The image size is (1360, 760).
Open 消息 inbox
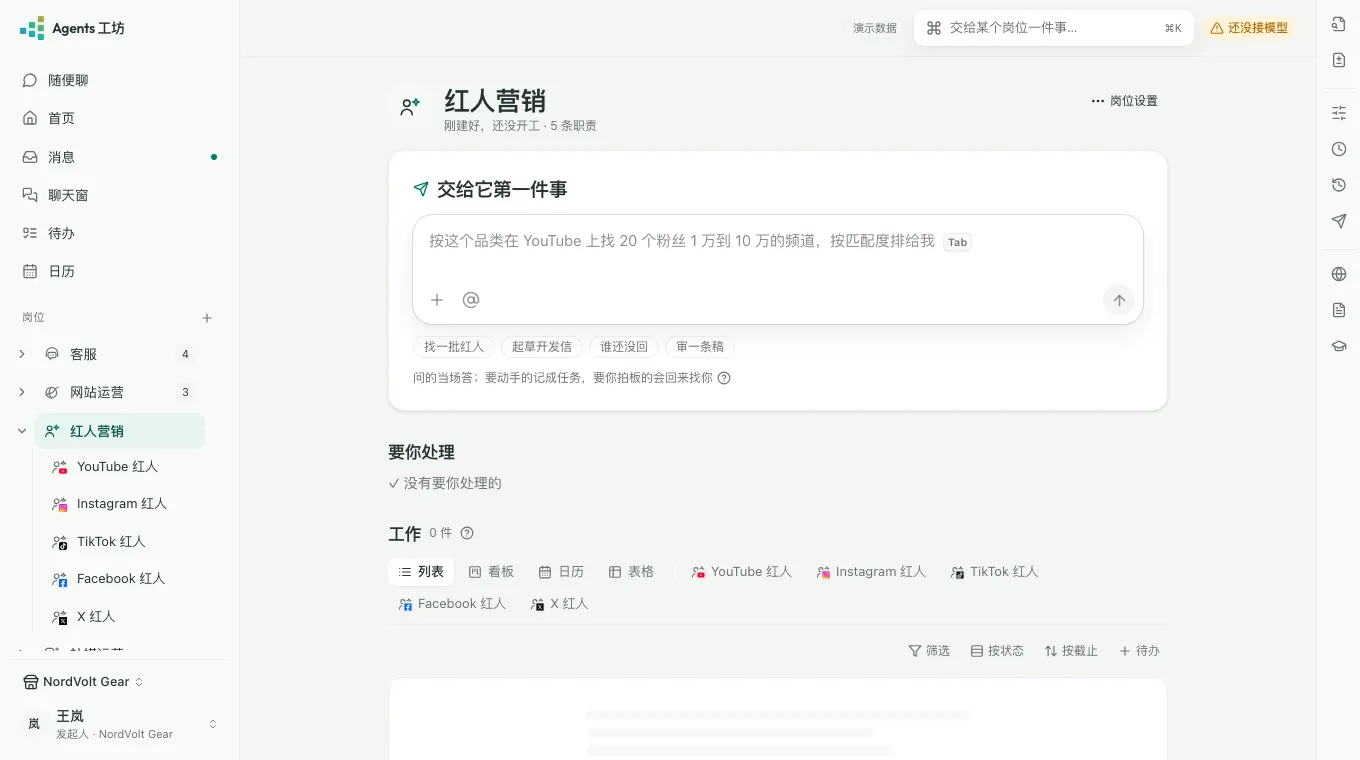120,157
